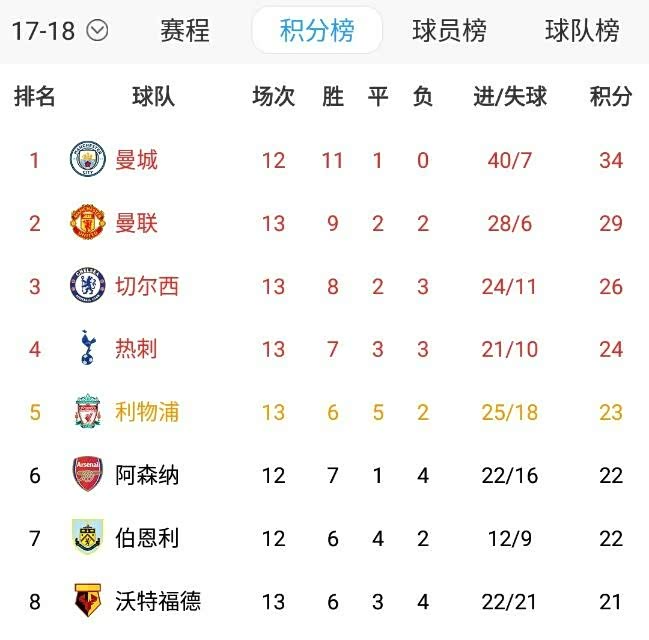Click the Chelsea club crest
Screen dimensions: 649x640
87,286
